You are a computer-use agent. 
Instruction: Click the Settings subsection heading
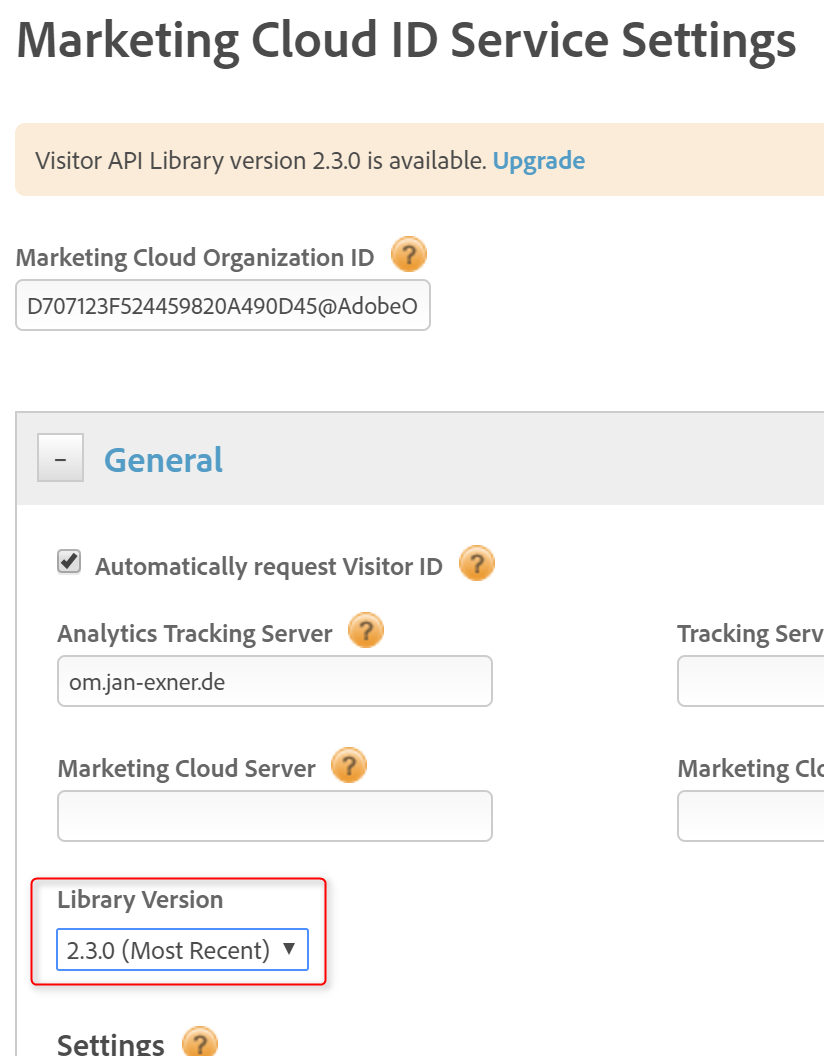[110, 1044]
